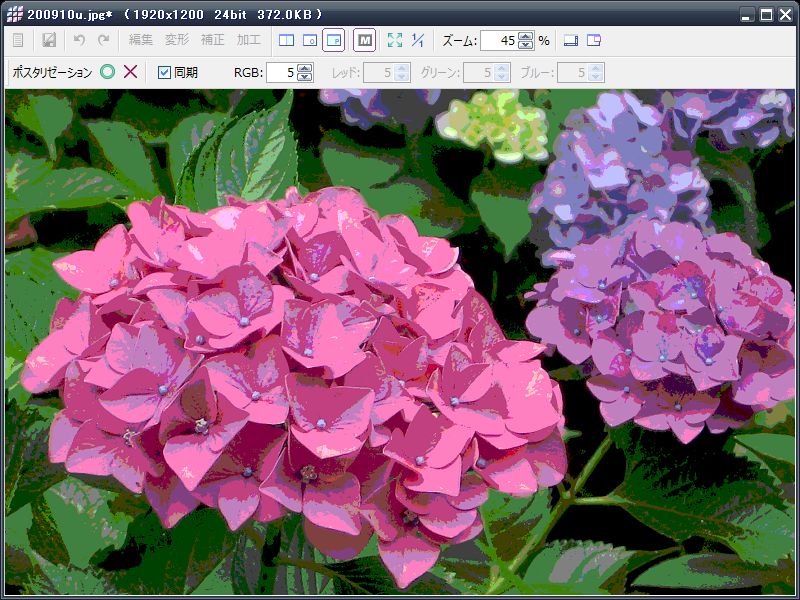
Task: Increase the RGB level with up arrow
Action: click(x=305, y=68)
